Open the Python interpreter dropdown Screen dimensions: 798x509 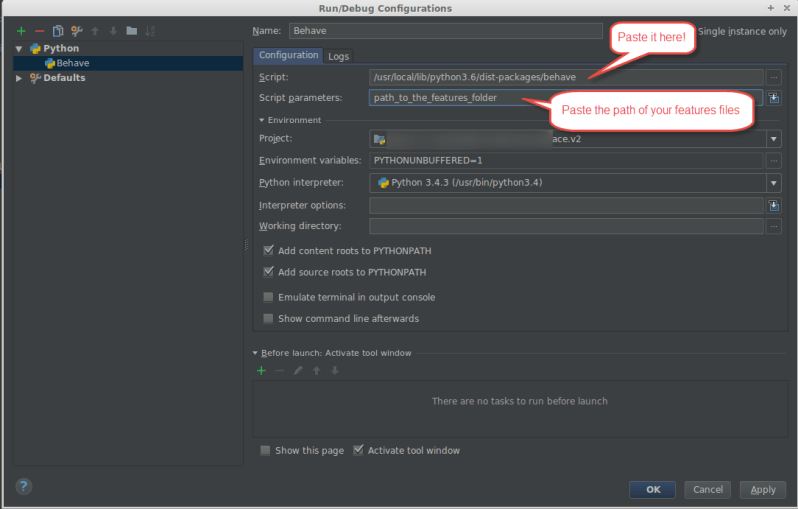(774, 183)
